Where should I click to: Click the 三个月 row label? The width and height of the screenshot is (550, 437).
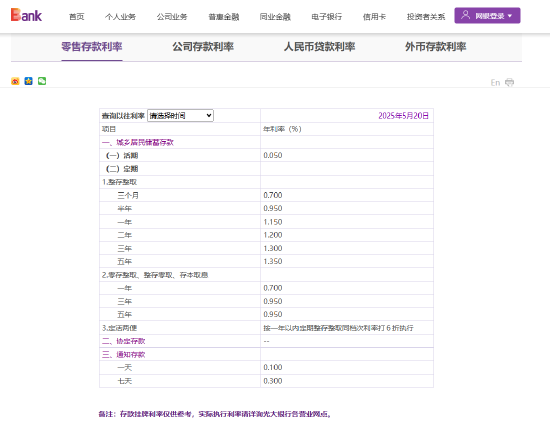point(128,195)
